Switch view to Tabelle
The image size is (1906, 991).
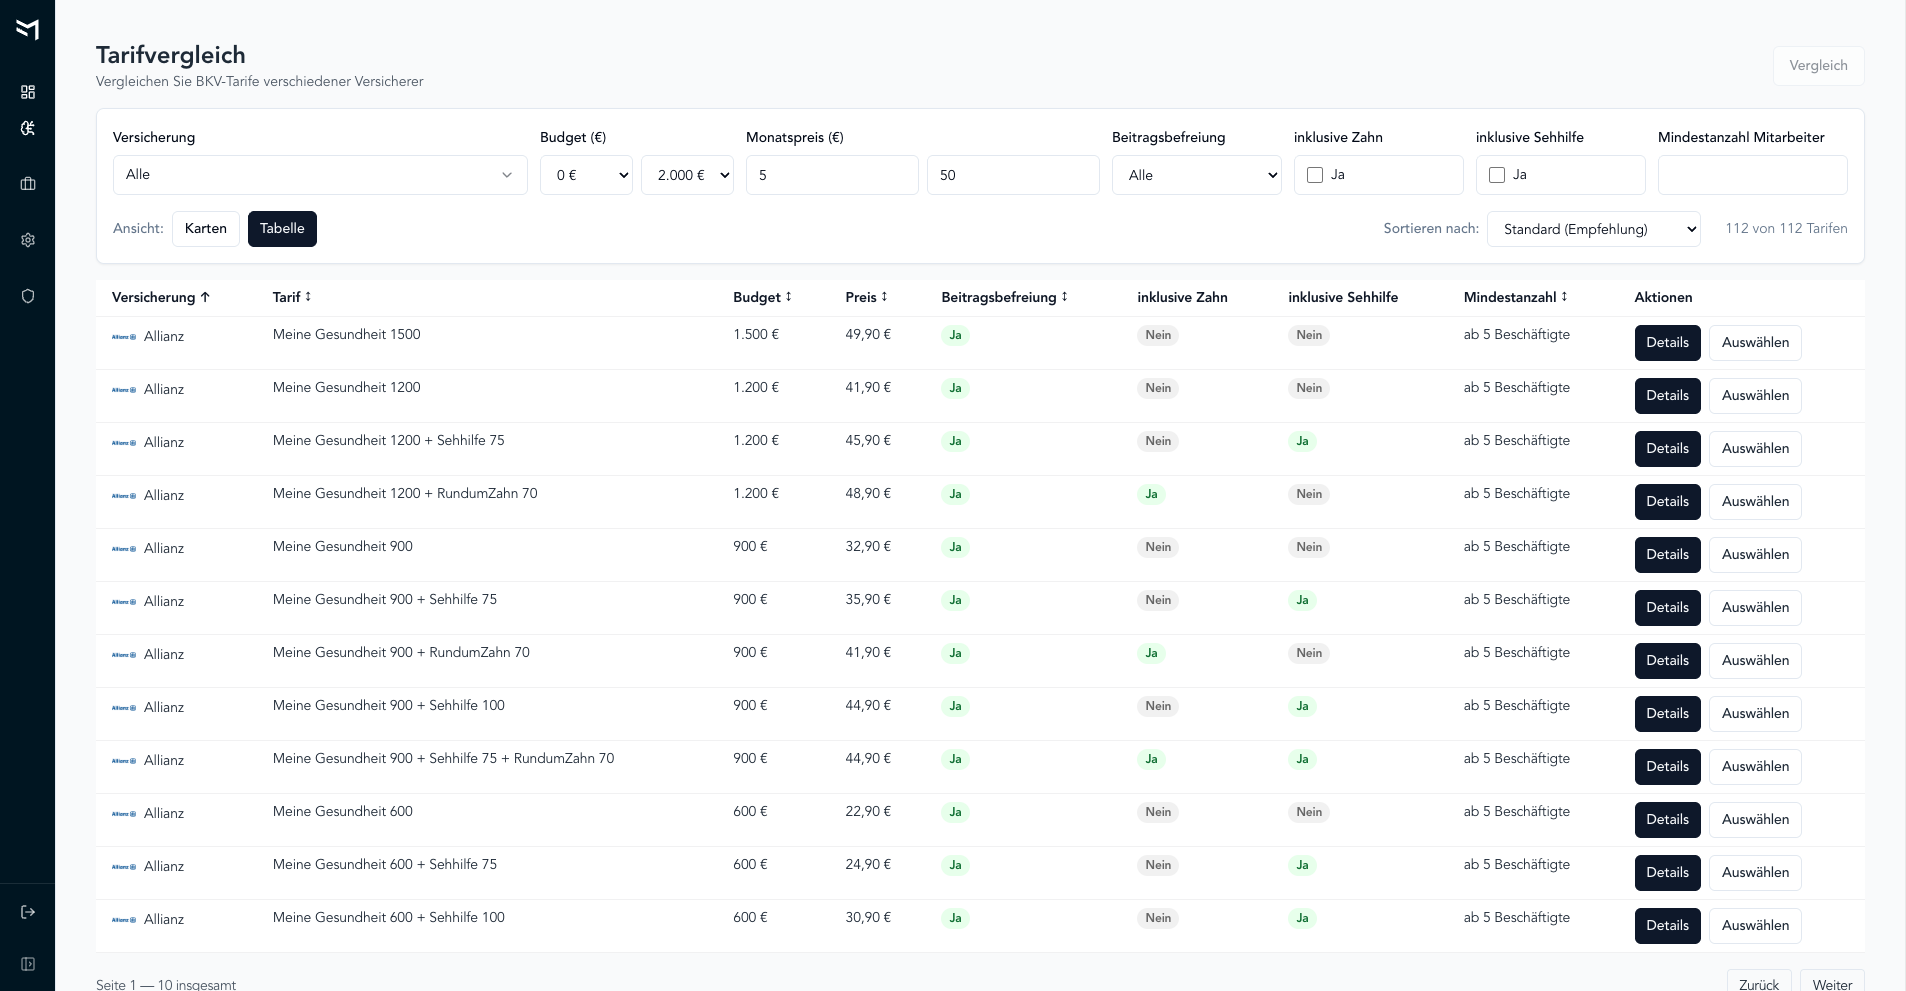point(282,229)
